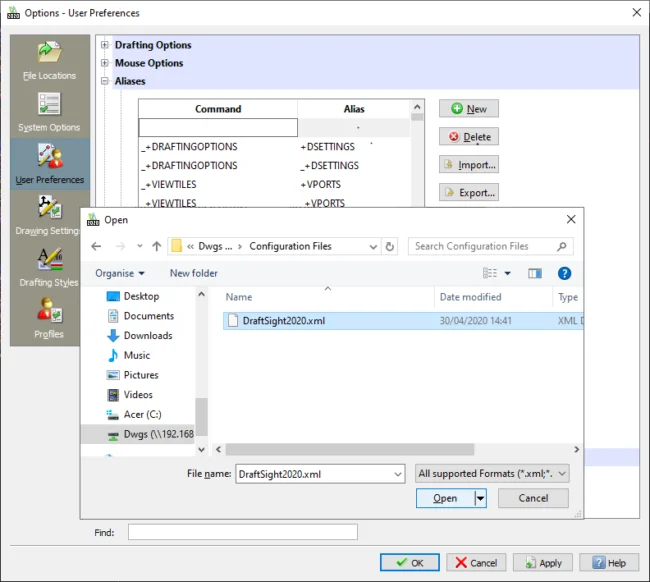Go up one folder level with the up arrow
This screenshot has width=650, height=582.
(157, 246)
